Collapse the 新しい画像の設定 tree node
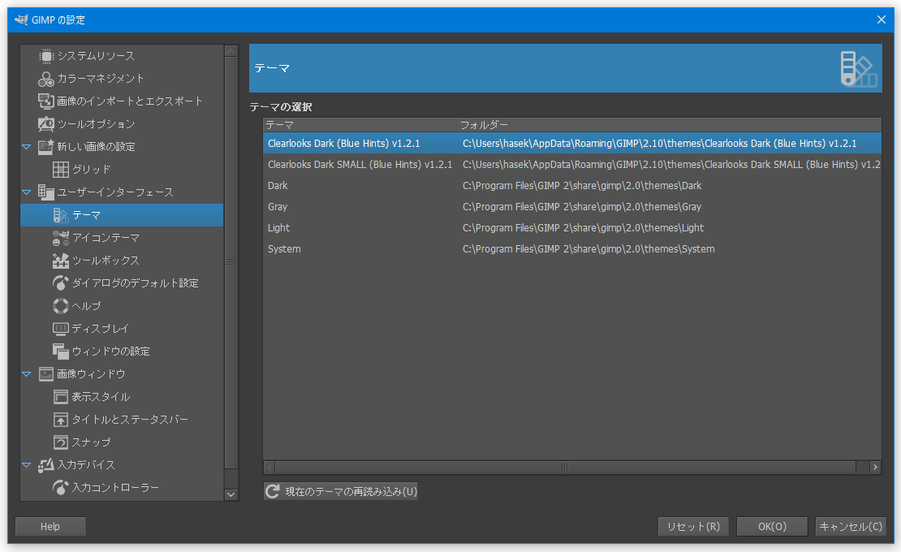901x552 pixels. pos(26,146)
